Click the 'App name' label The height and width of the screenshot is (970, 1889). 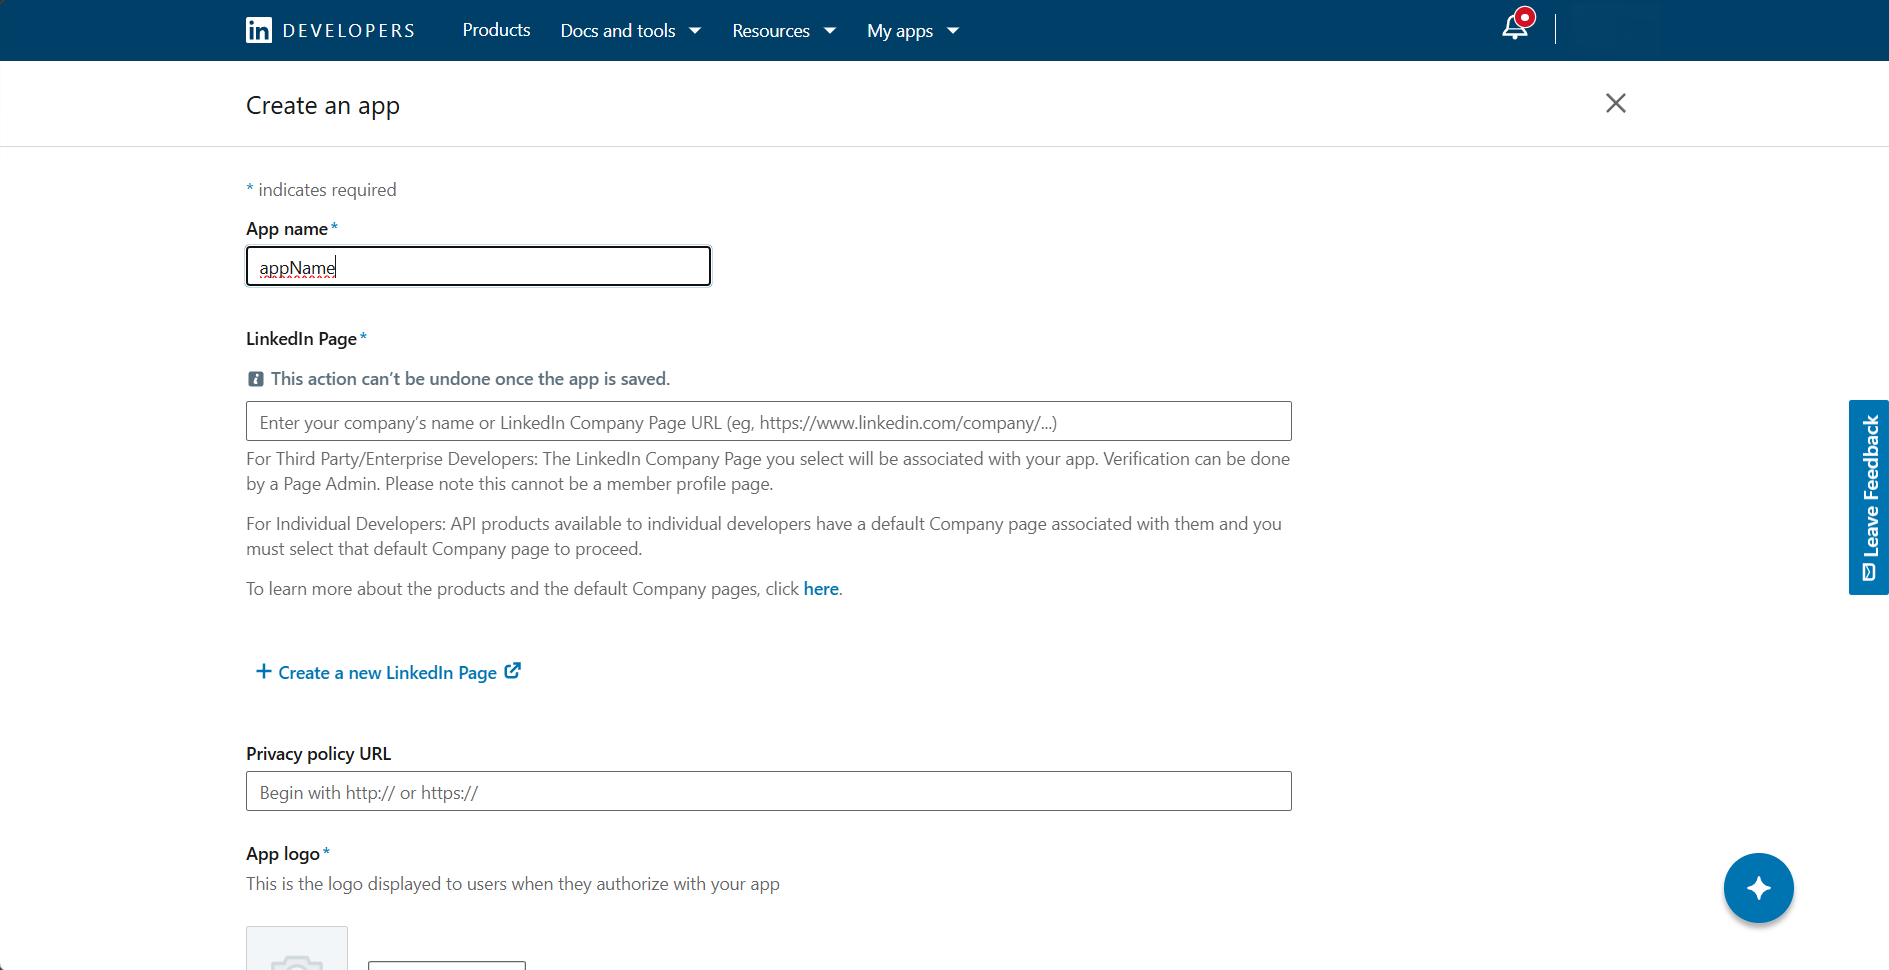(287, 229)
